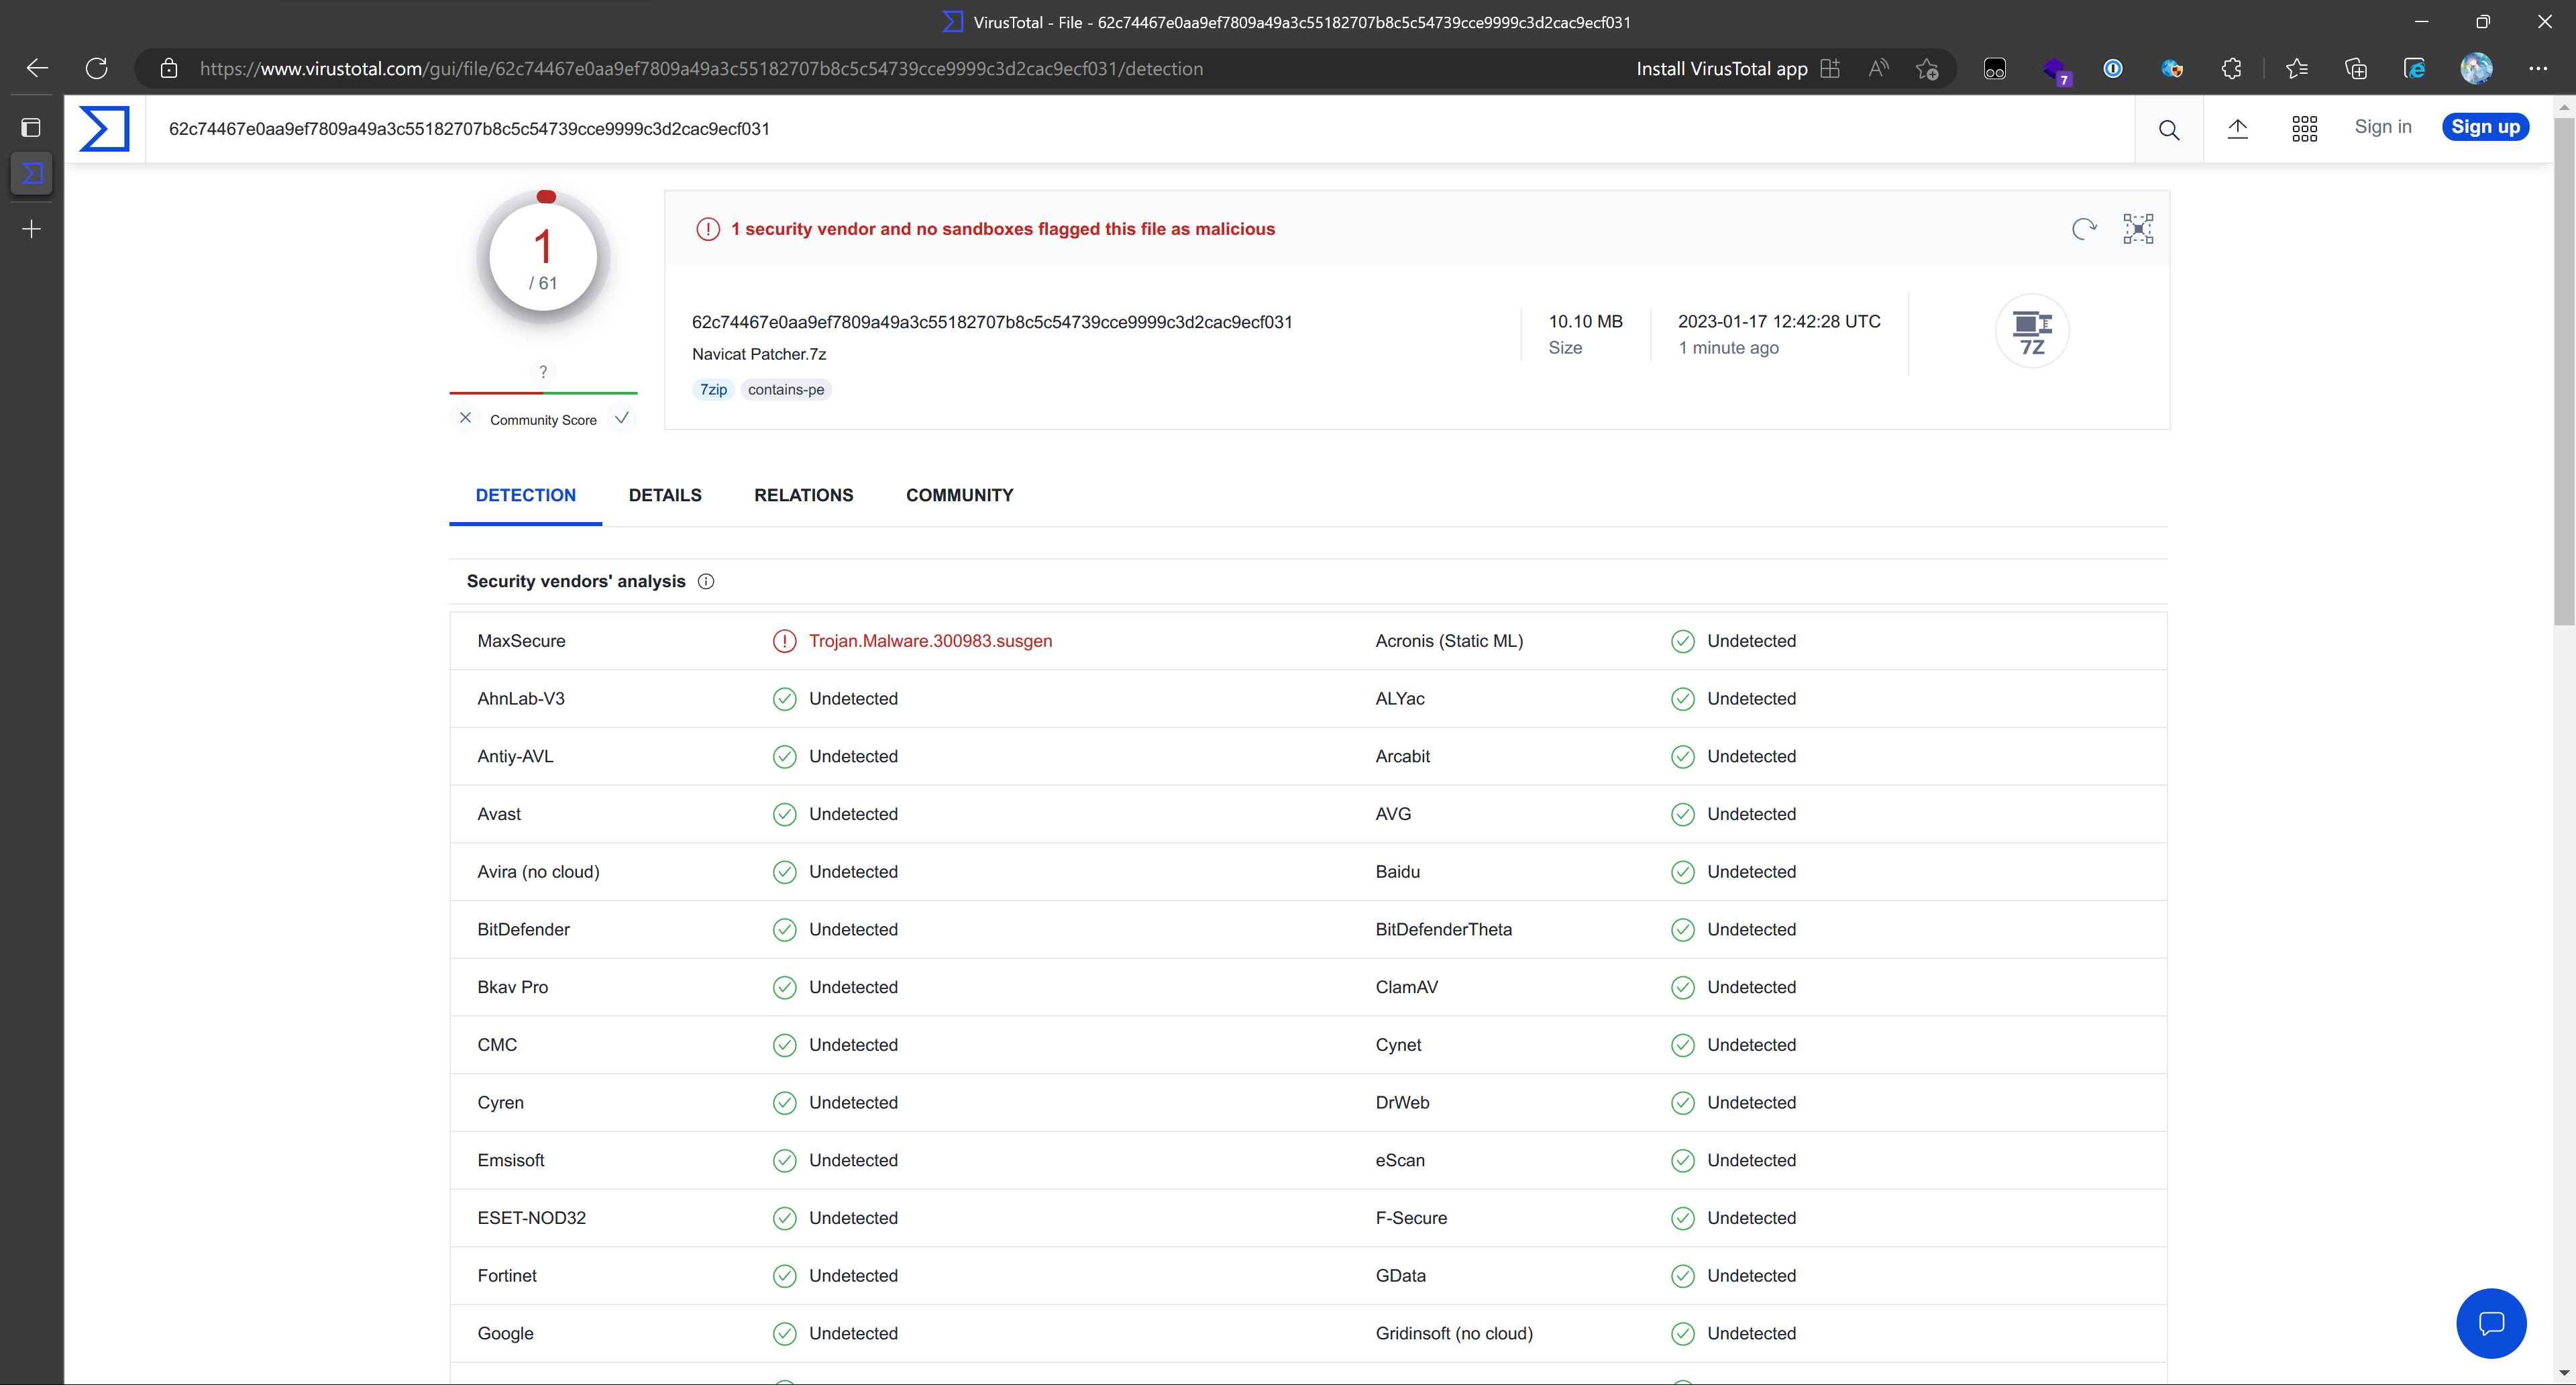Vote file harmless with checkmark icon
This screenshot has width=2576, height=1385.
point(622,418)
